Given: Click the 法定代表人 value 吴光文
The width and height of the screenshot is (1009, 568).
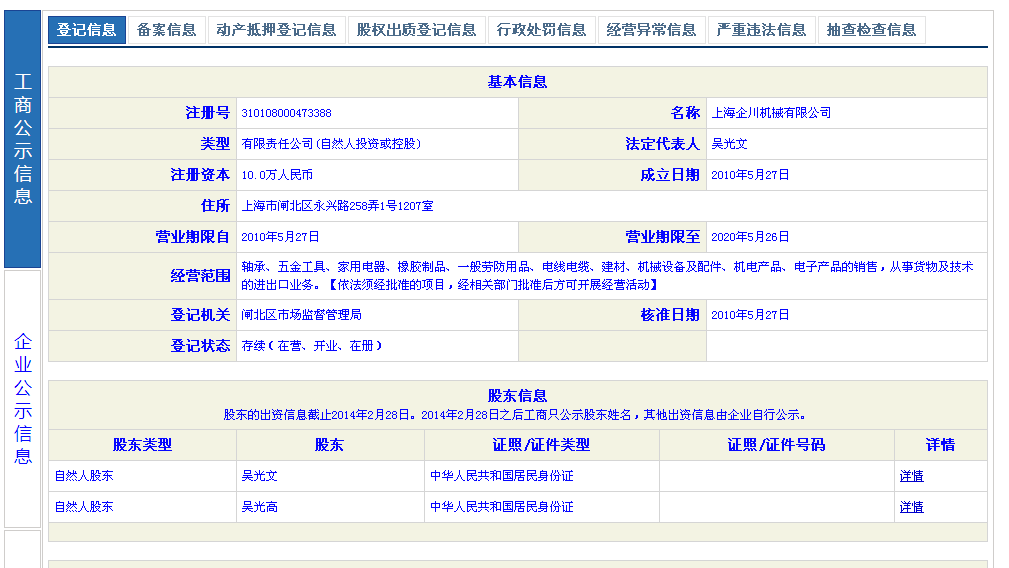Looking at the screenshot, I should (x=729, y=144).
